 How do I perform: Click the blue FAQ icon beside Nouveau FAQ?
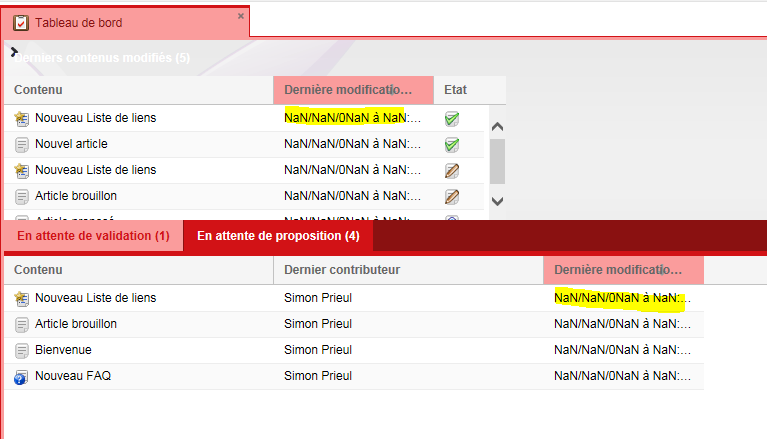22,376
